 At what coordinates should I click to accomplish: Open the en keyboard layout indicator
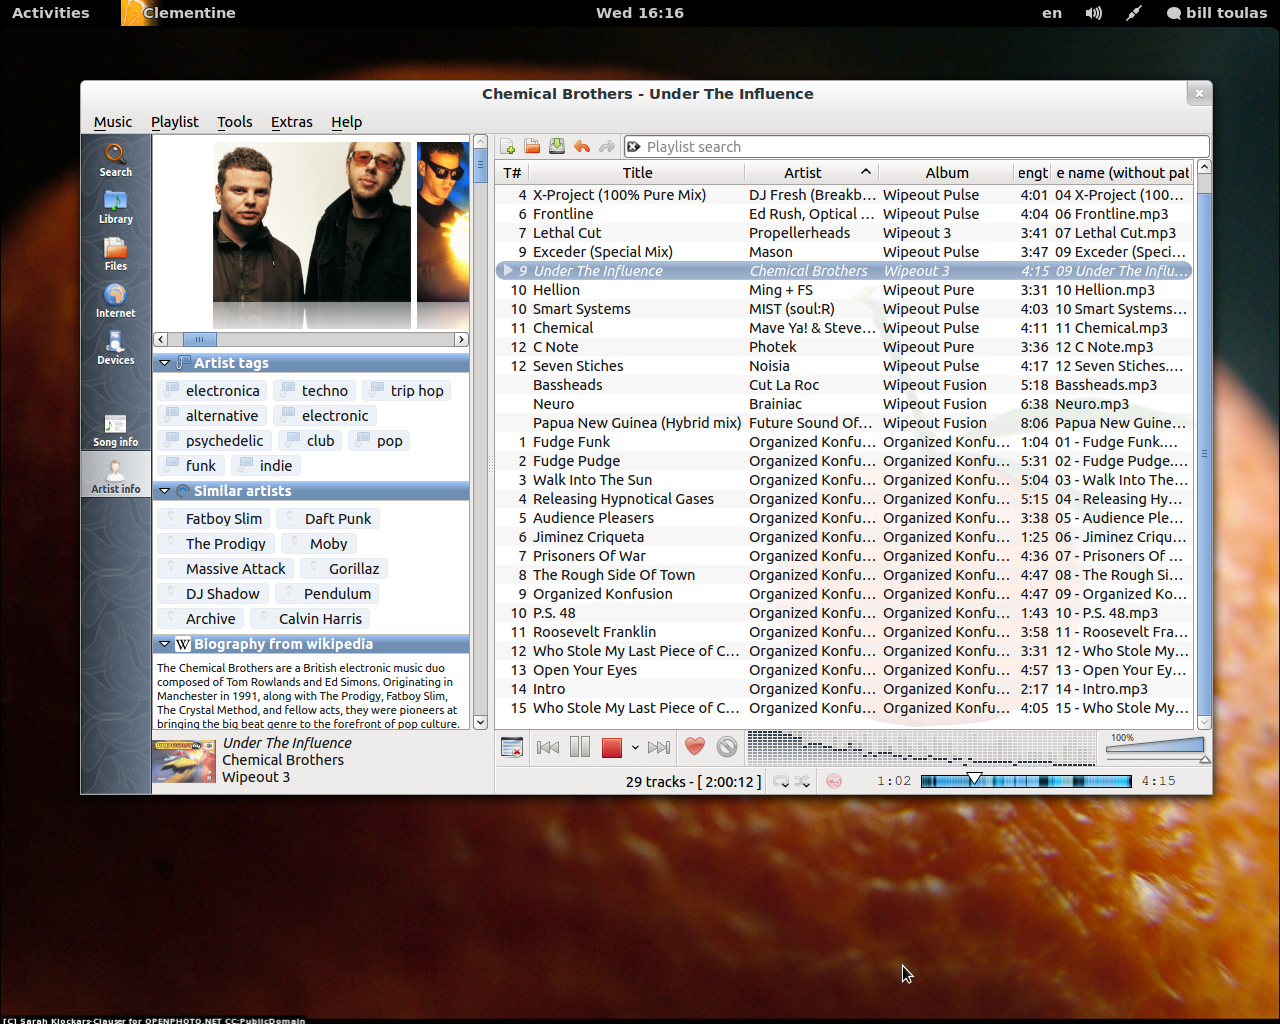point(1052,13)
